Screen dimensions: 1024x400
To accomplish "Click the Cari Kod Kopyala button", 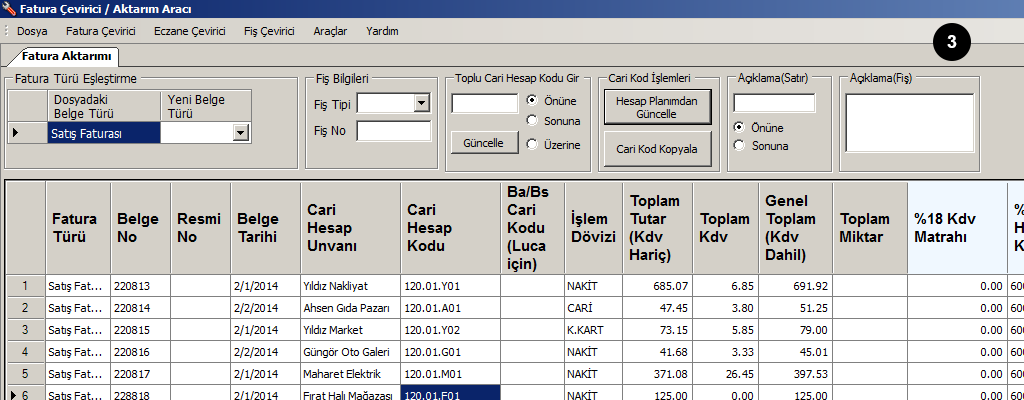I will 656,149.
